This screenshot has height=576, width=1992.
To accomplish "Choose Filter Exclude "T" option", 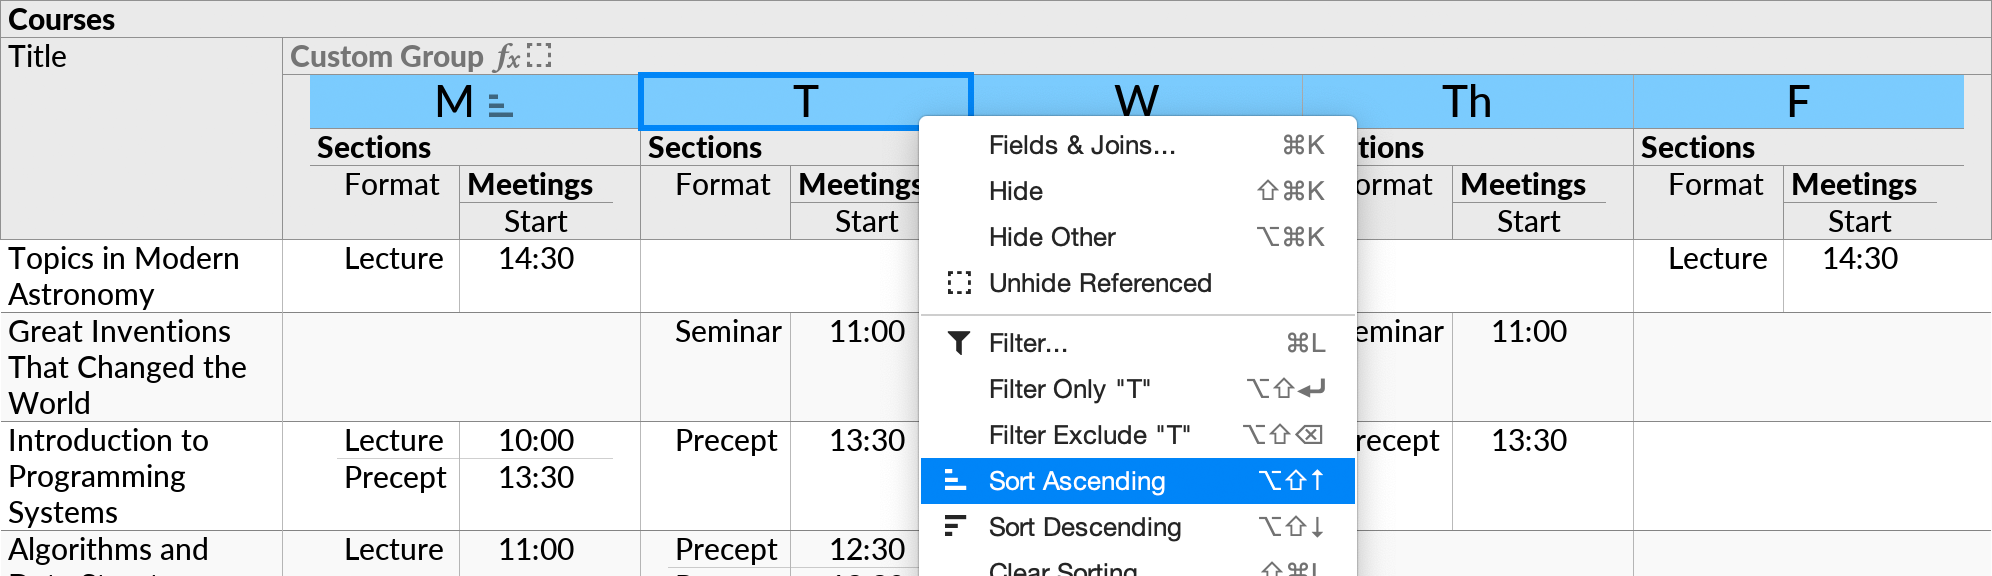I will pos(1088,434).
